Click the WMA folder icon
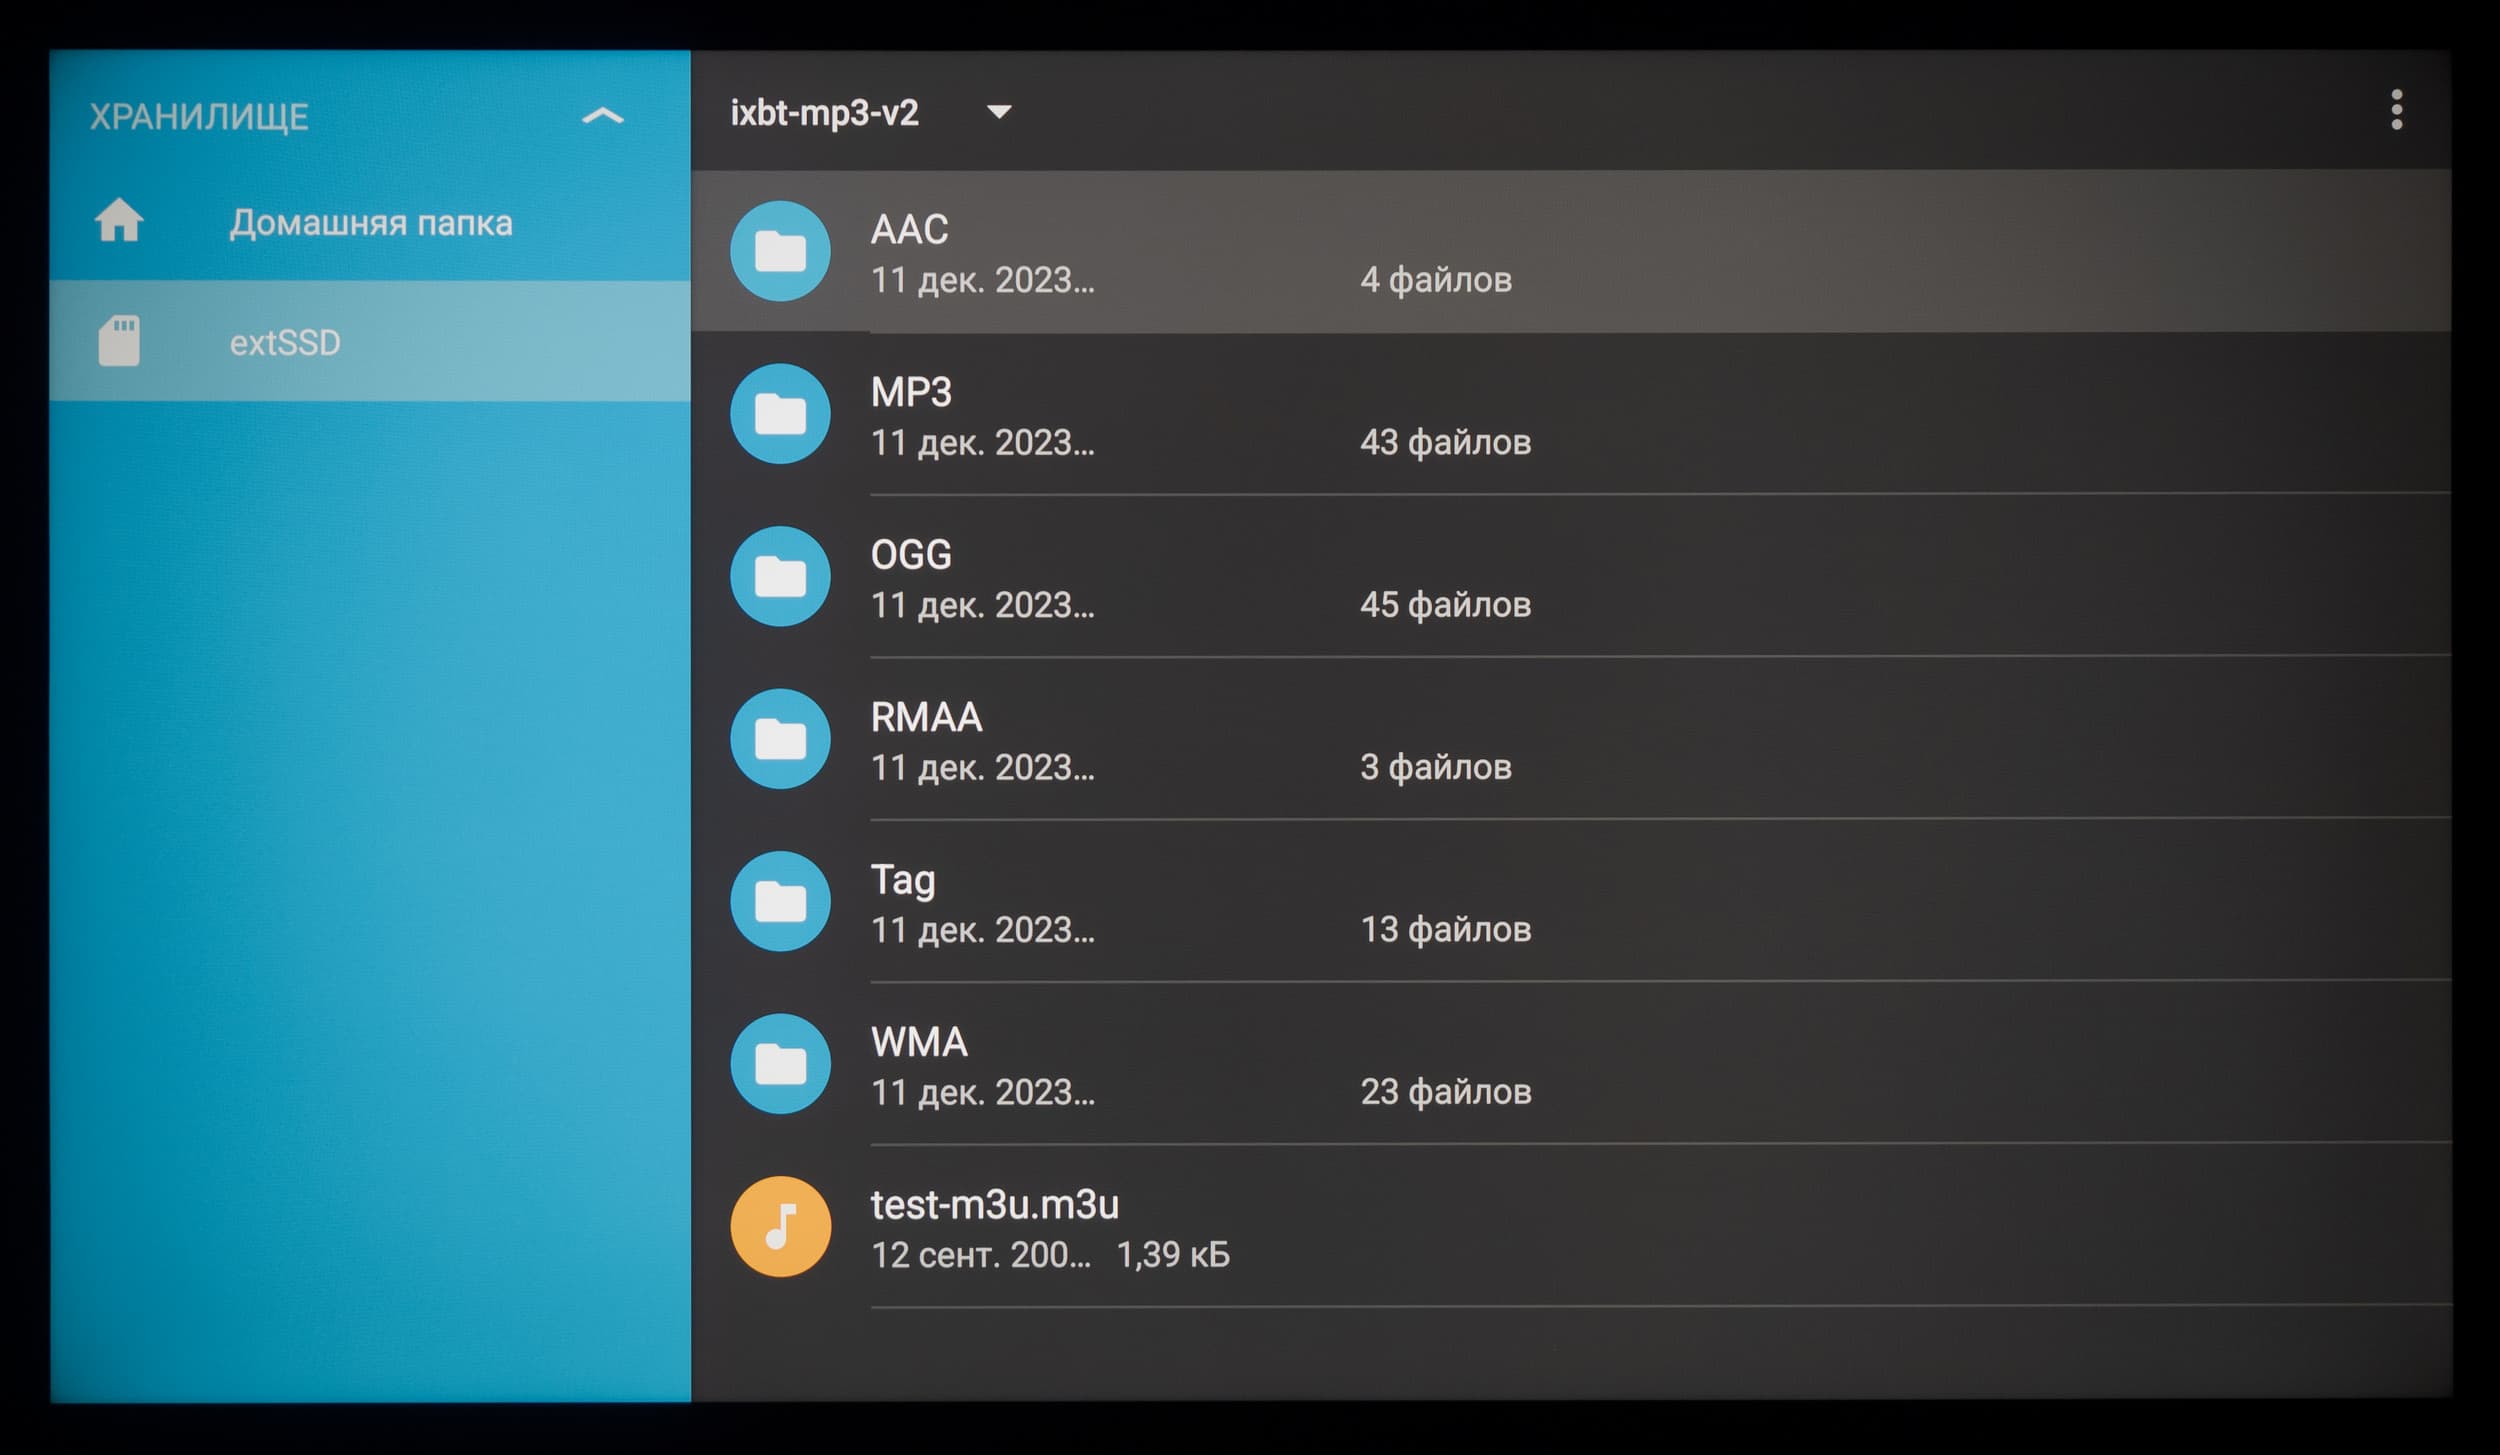This screenshot has width=2500, height=1455. pyautogui.click(x=780, y=1064)
